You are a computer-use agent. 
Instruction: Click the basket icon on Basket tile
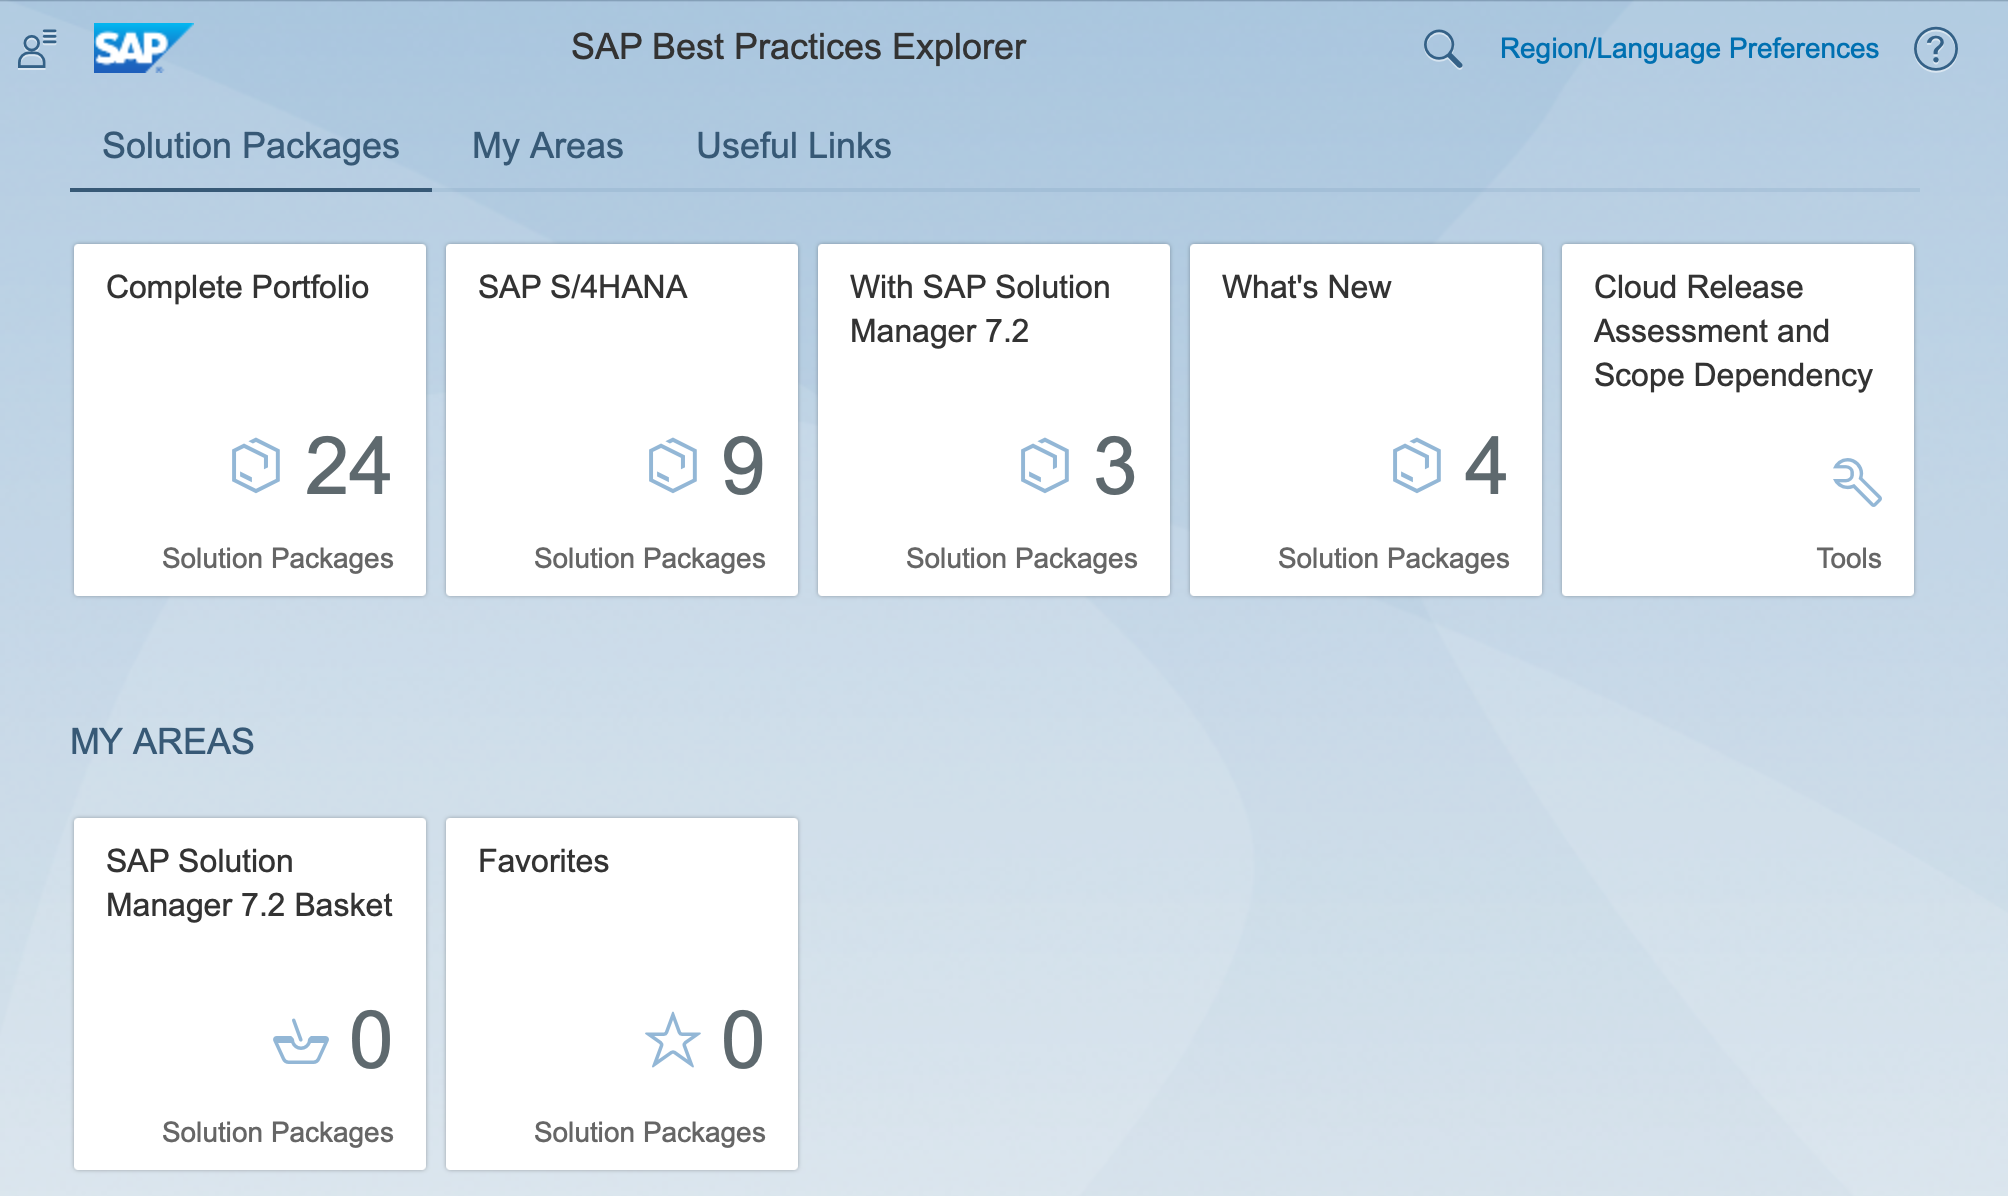point(301,1042)
